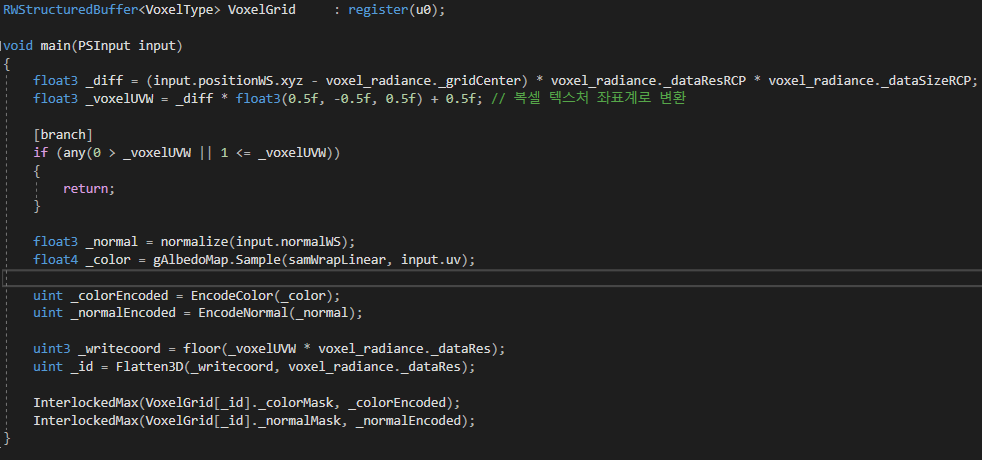Screen dimensions: 982x460
Task: Click _colorMask in the first InterlockedMax call
Action: pyautogui.click(x=296, y=402)
